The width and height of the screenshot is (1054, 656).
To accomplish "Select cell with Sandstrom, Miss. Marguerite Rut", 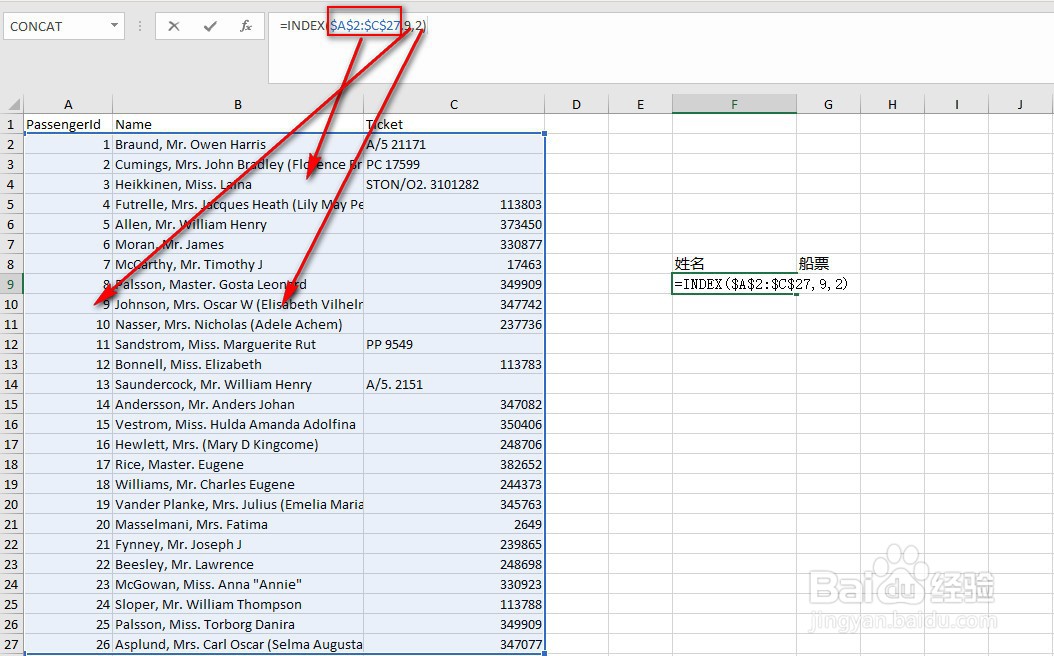I will click(x=238, y=344).
